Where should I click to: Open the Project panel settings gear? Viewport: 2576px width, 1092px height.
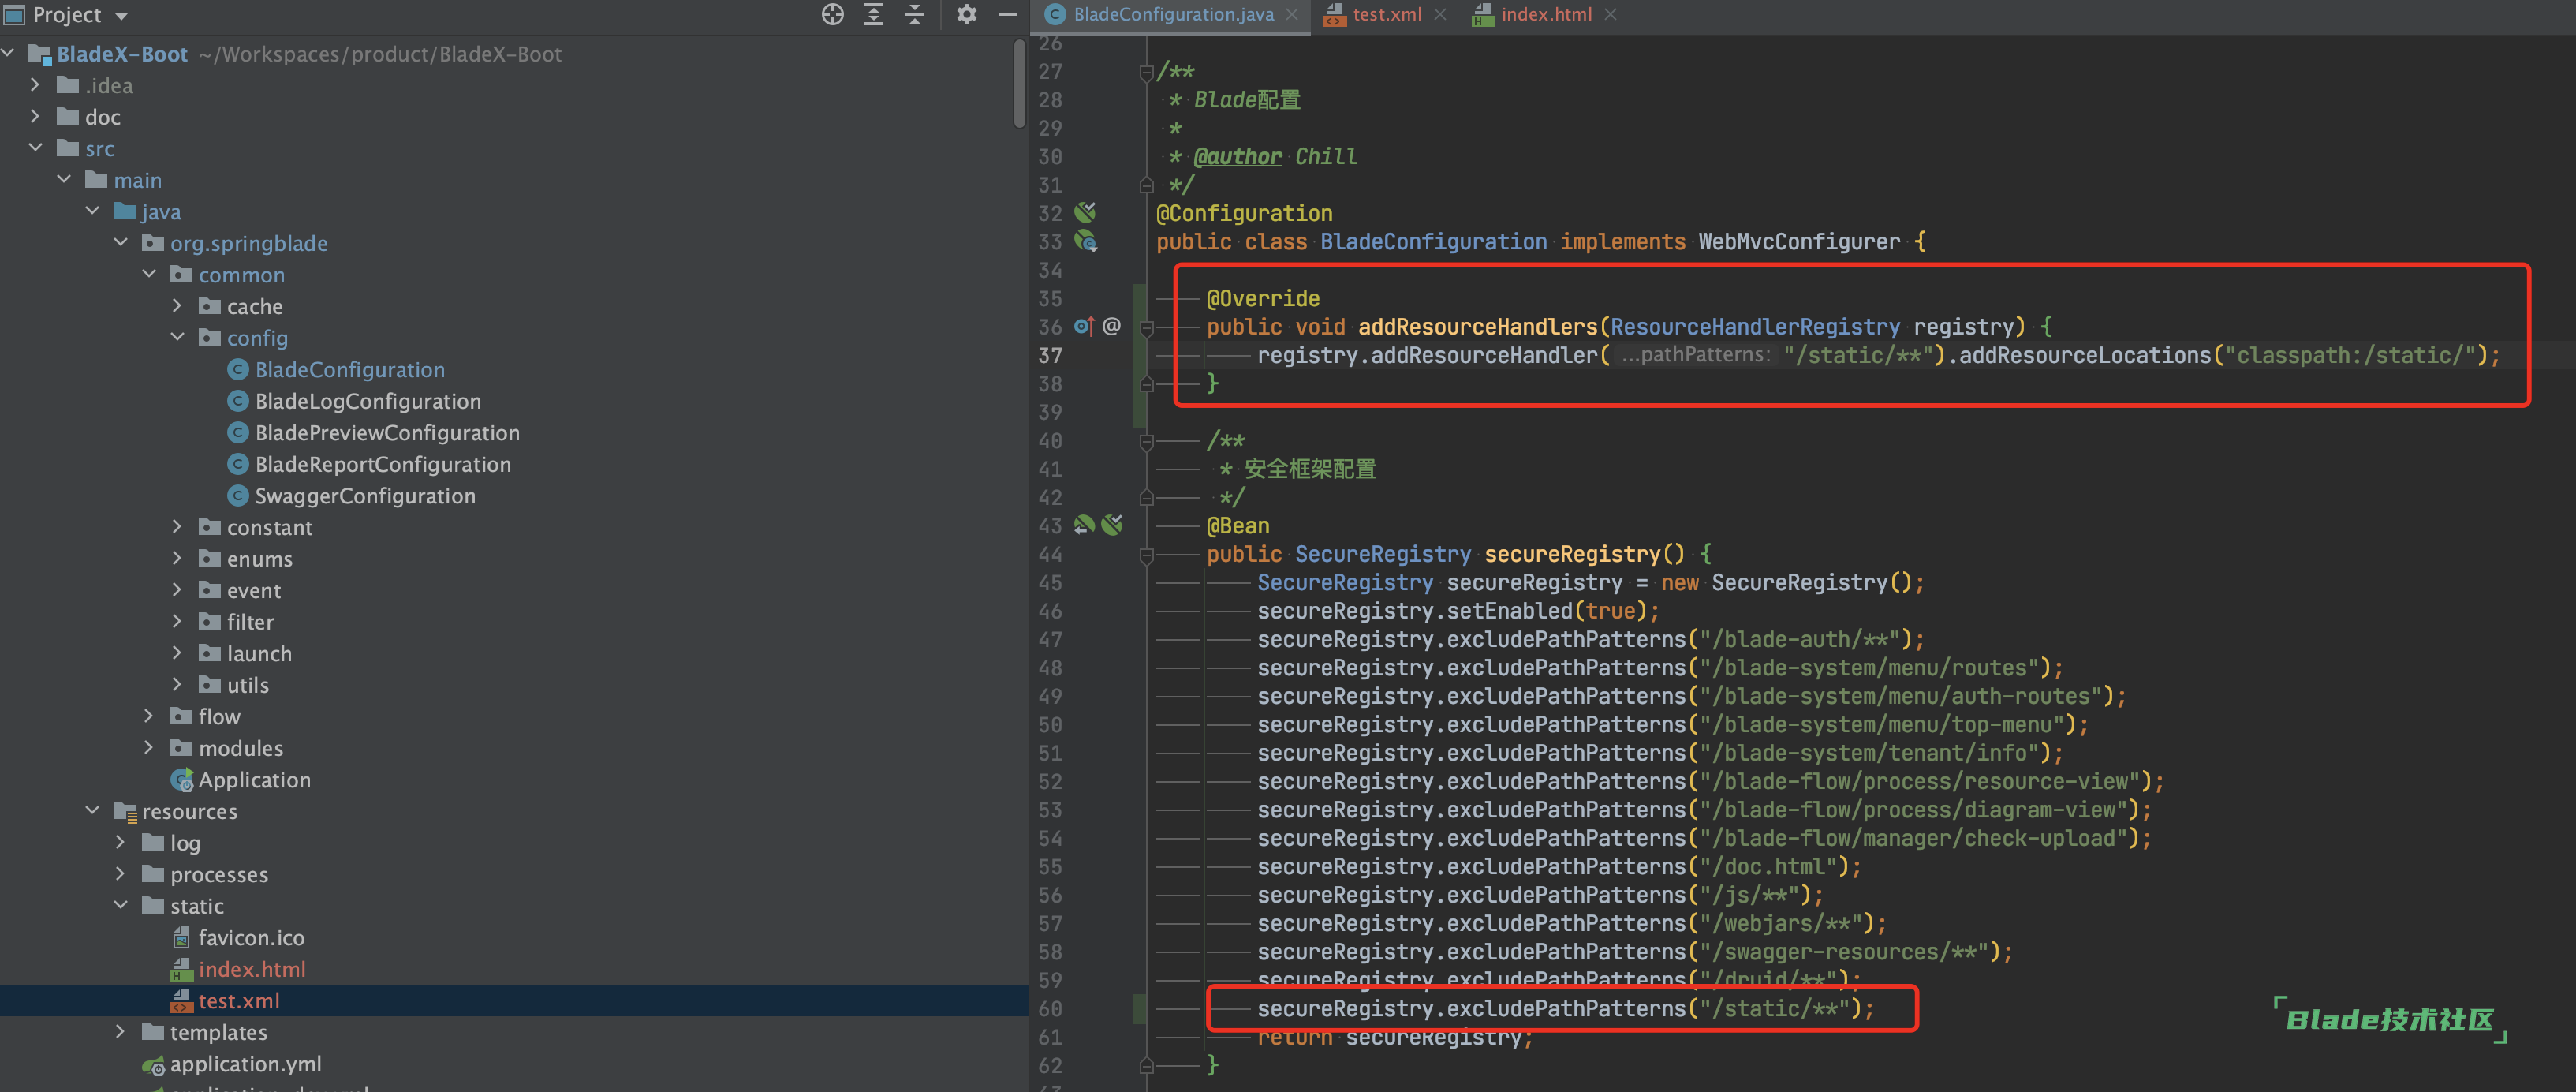click(966, 14)
